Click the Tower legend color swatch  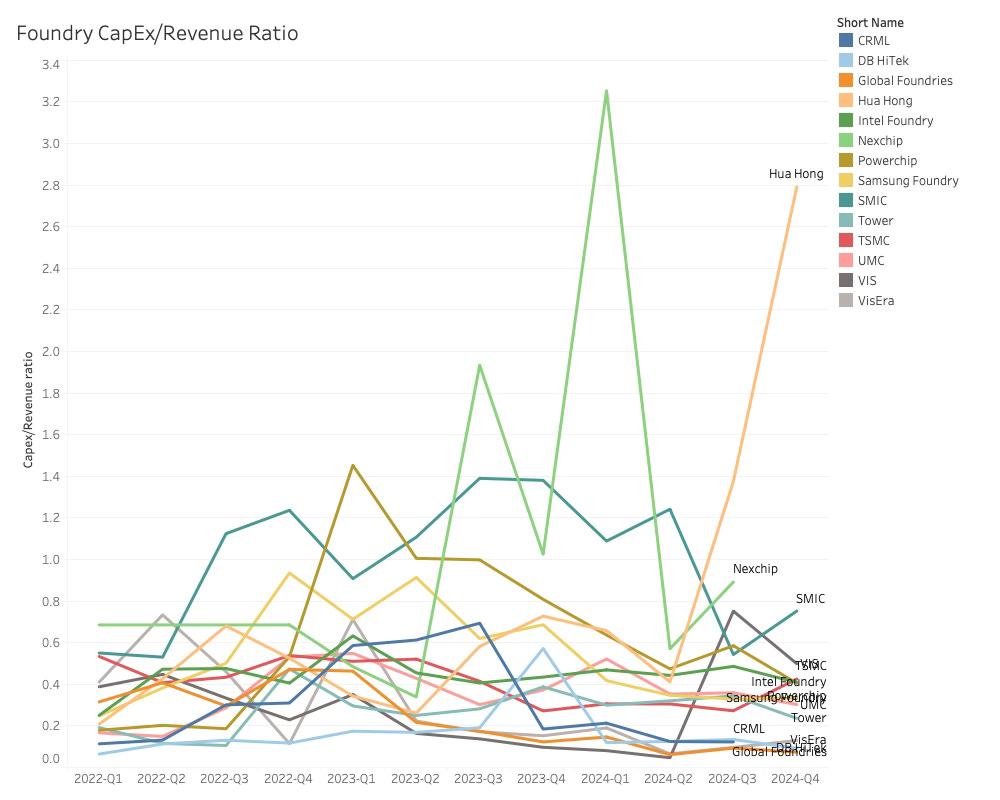(x=846, y=220)
